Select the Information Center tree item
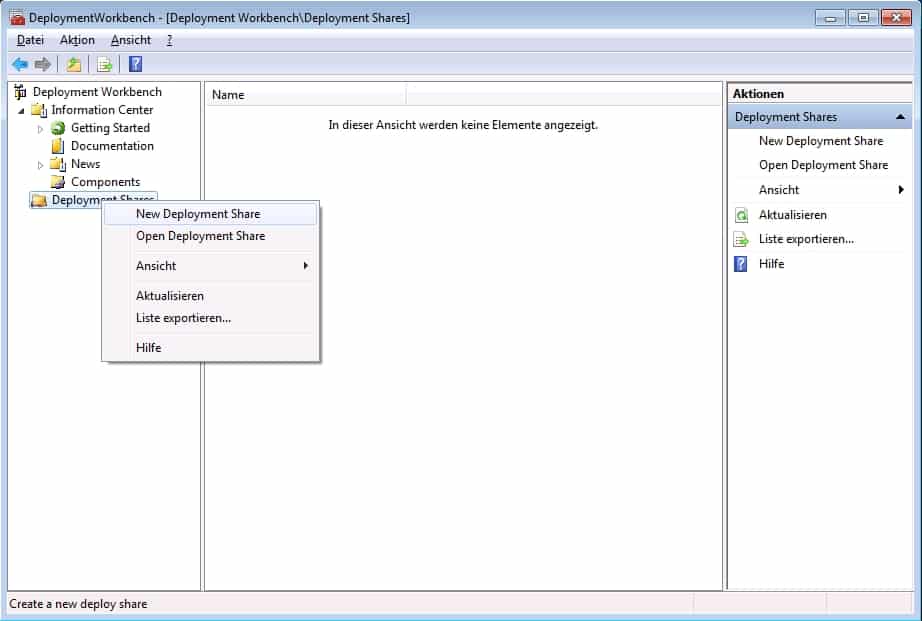Image resolution: width=922 pixels, height=621 pixels. 102,110
